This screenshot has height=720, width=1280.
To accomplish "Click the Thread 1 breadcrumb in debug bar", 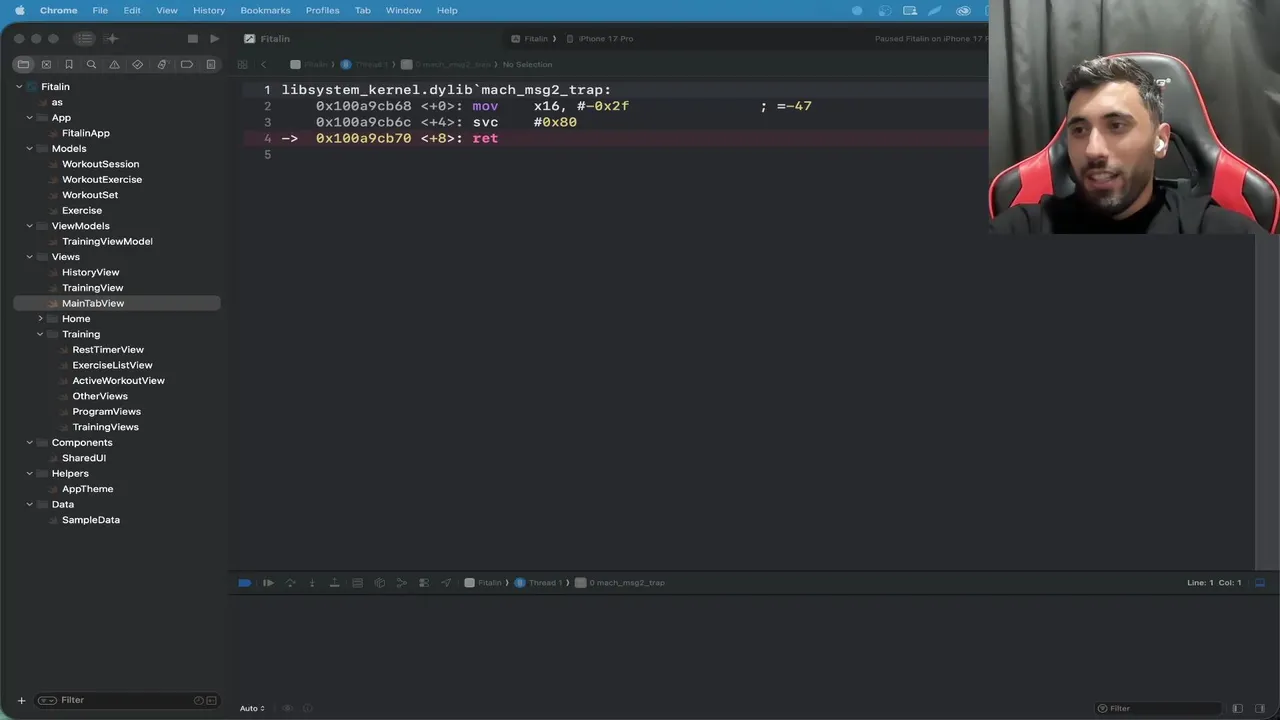I will 538,583.
